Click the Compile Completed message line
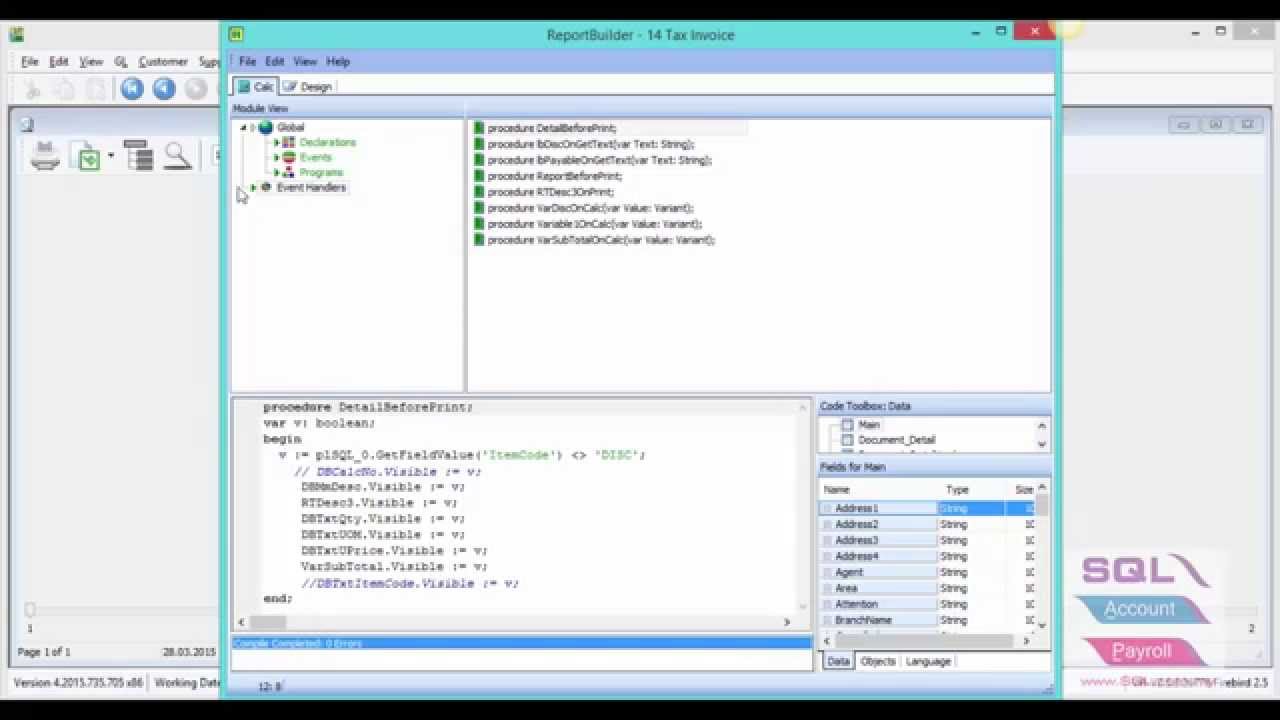The image size is (1280, 720). 521,643
